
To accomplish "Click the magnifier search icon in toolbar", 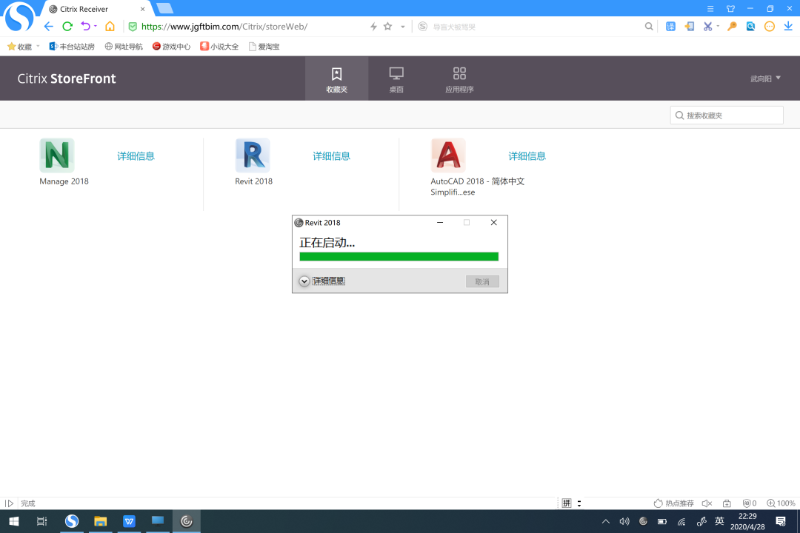I will pos(648,27).
